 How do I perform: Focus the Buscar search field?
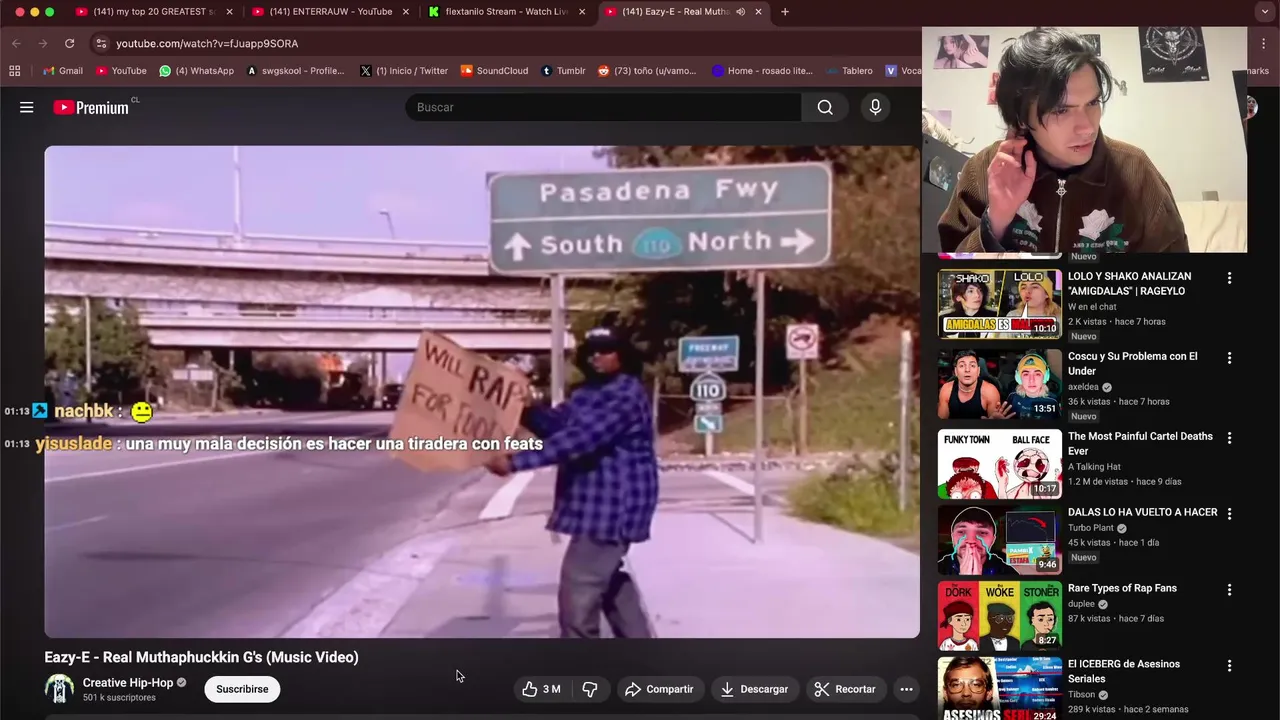(x=603, y=107)
